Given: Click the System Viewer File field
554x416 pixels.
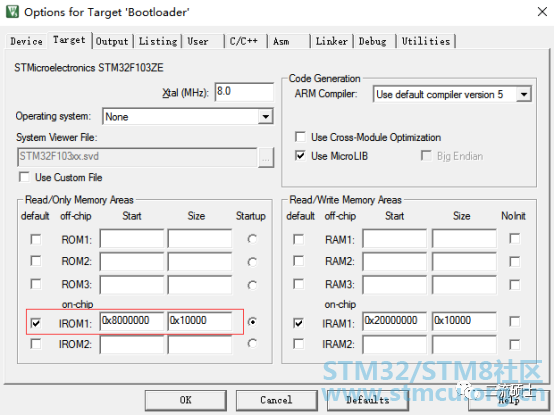Looking at the screenshot, I should [137, 157].
